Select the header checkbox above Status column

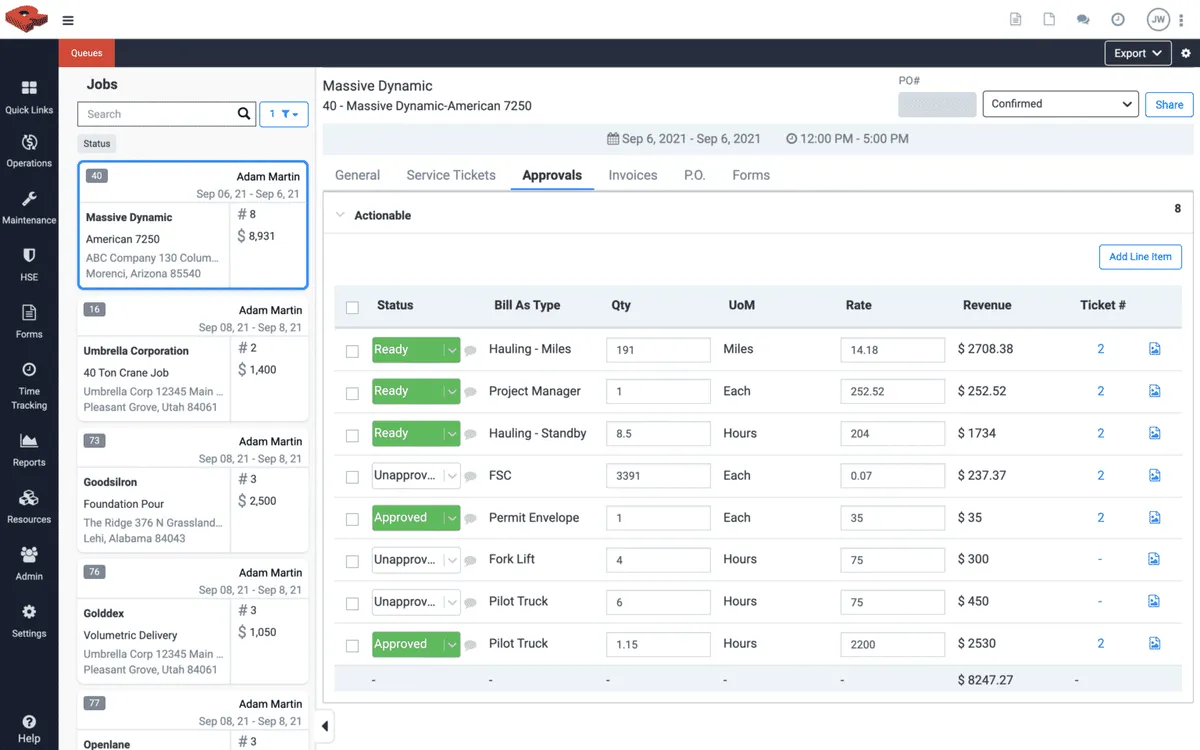pyautogui.click(x=352, y=307)
